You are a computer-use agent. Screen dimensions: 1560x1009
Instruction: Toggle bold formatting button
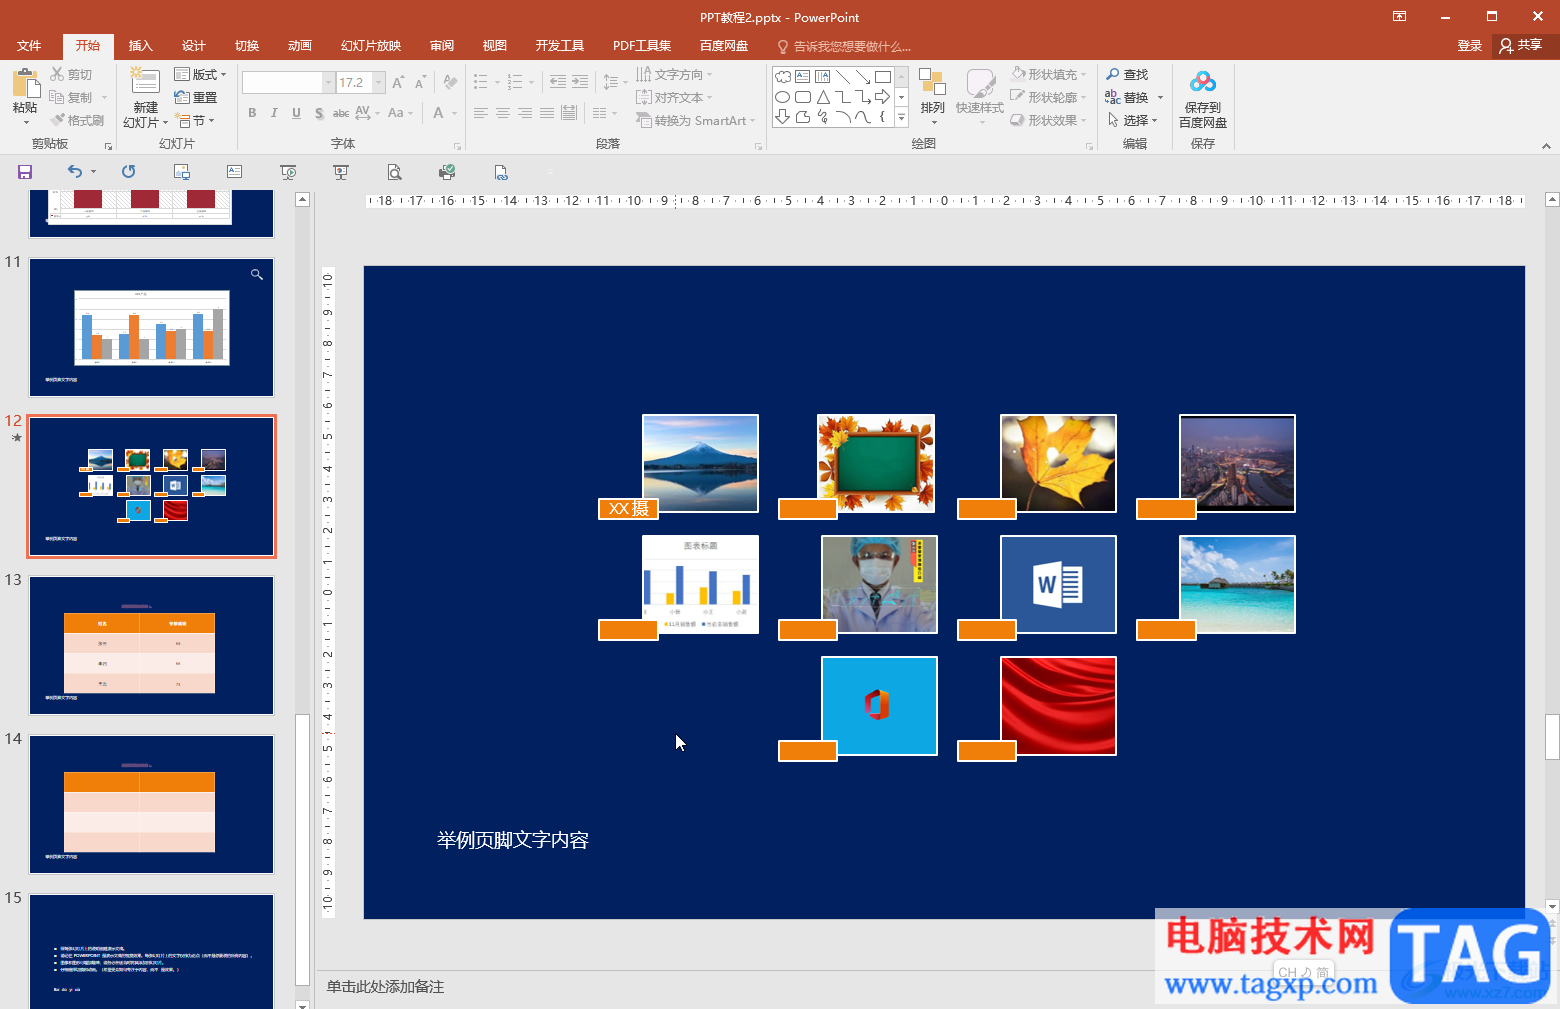(252, 113)
